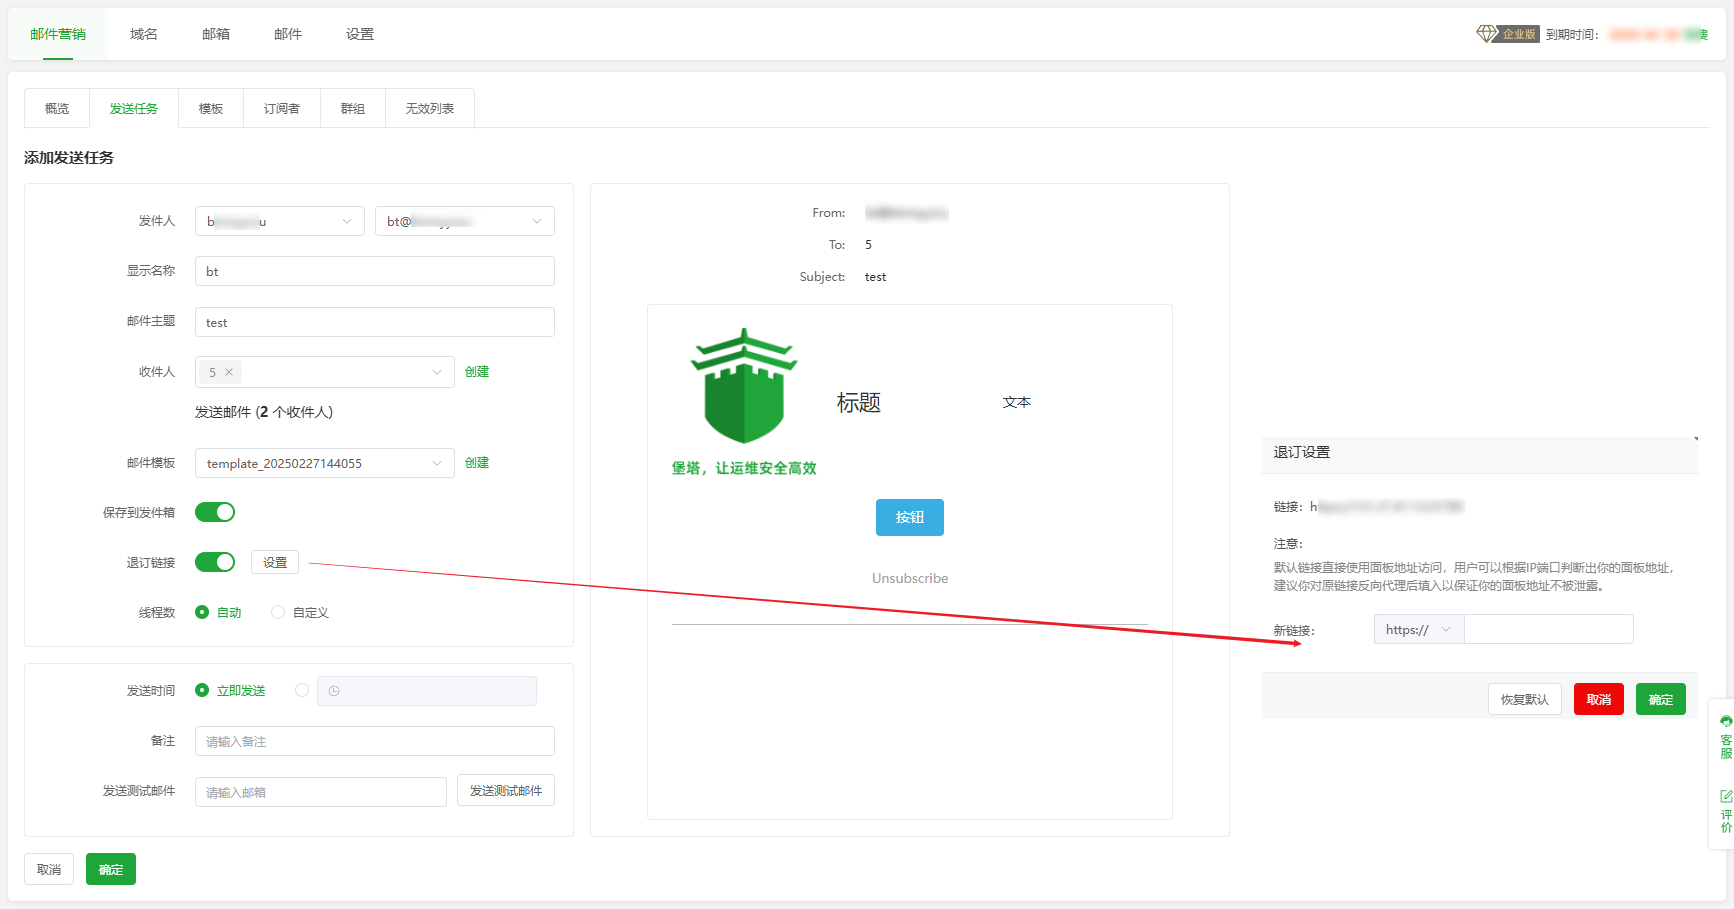Click 恢复默认 in unsubscribe settings
The image size is (1734, 909).
[1525, 699]
